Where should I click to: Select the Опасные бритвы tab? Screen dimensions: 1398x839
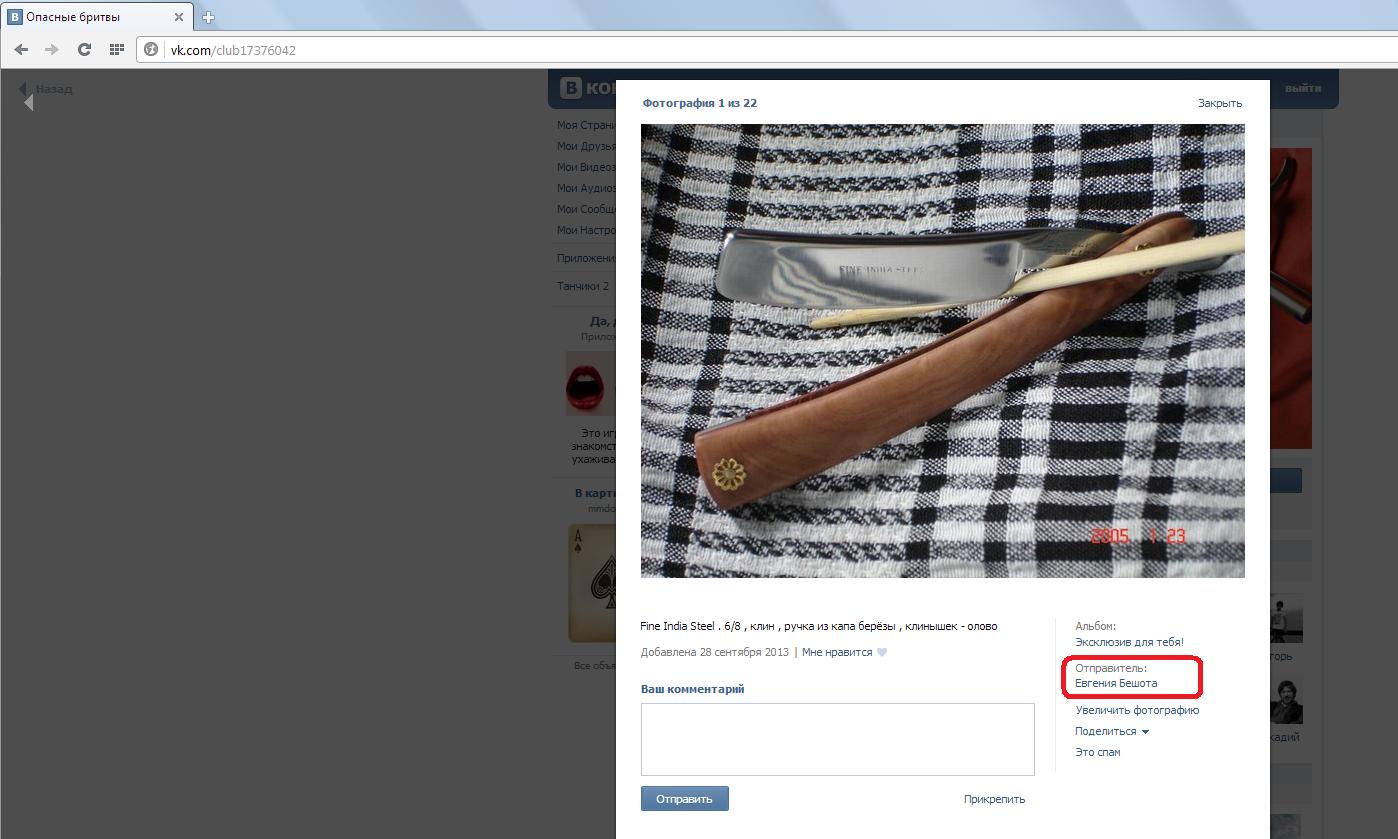[x=90, y=17]
